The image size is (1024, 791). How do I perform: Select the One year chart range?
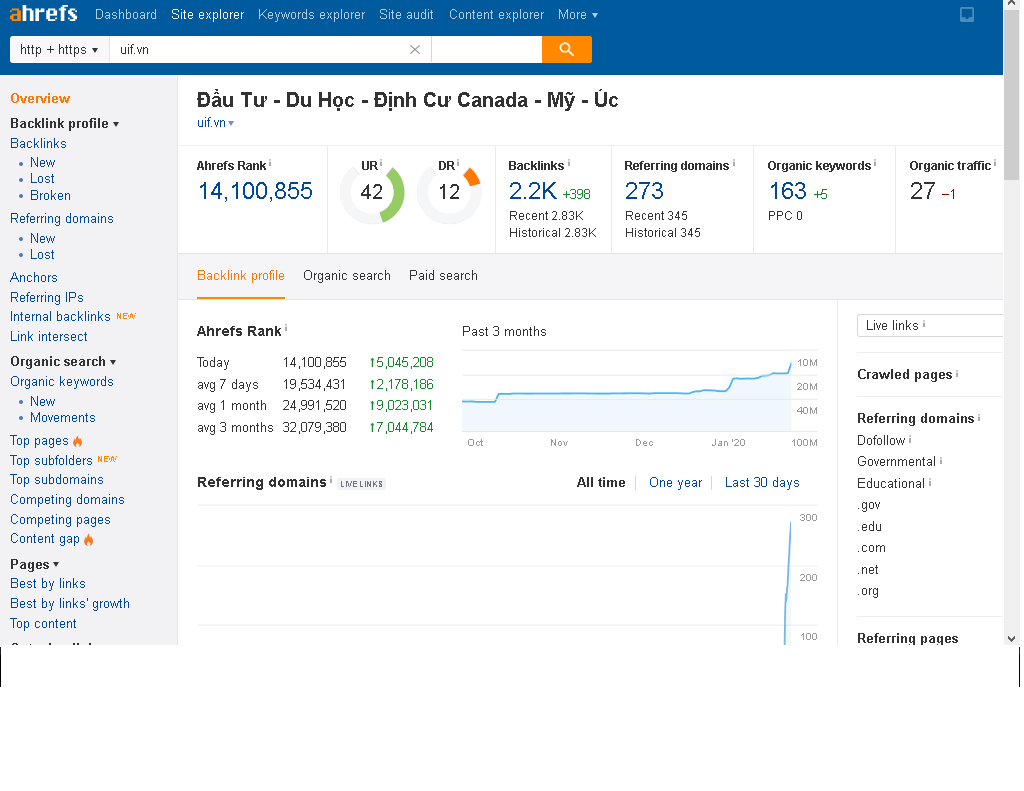pyautogui.click(x=675, y=482)
